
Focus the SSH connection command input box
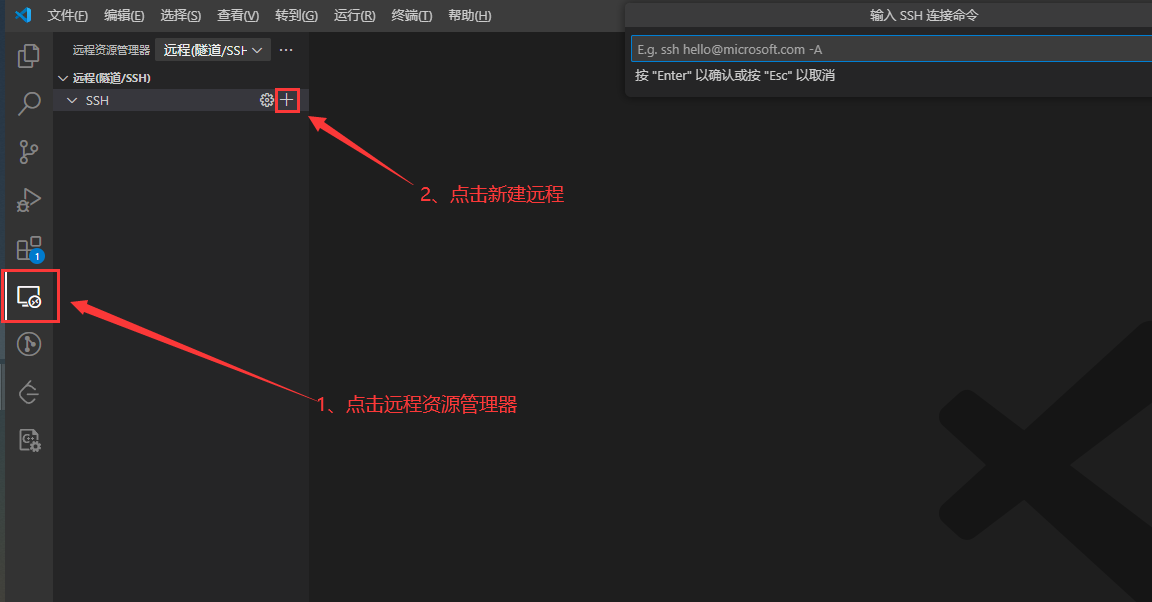(x=891, y=49)
